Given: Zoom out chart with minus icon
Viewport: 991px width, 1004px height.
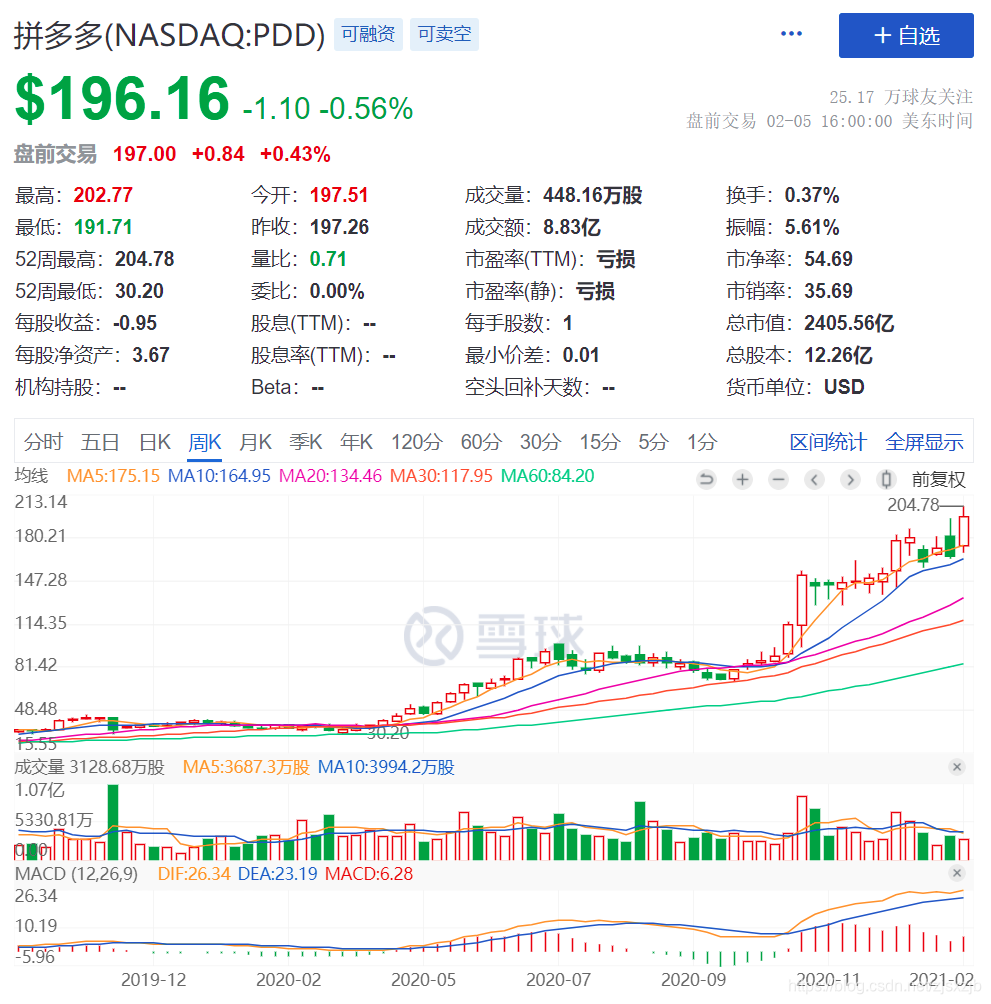Looking at the screenshot, I should (x=778, y=479).
